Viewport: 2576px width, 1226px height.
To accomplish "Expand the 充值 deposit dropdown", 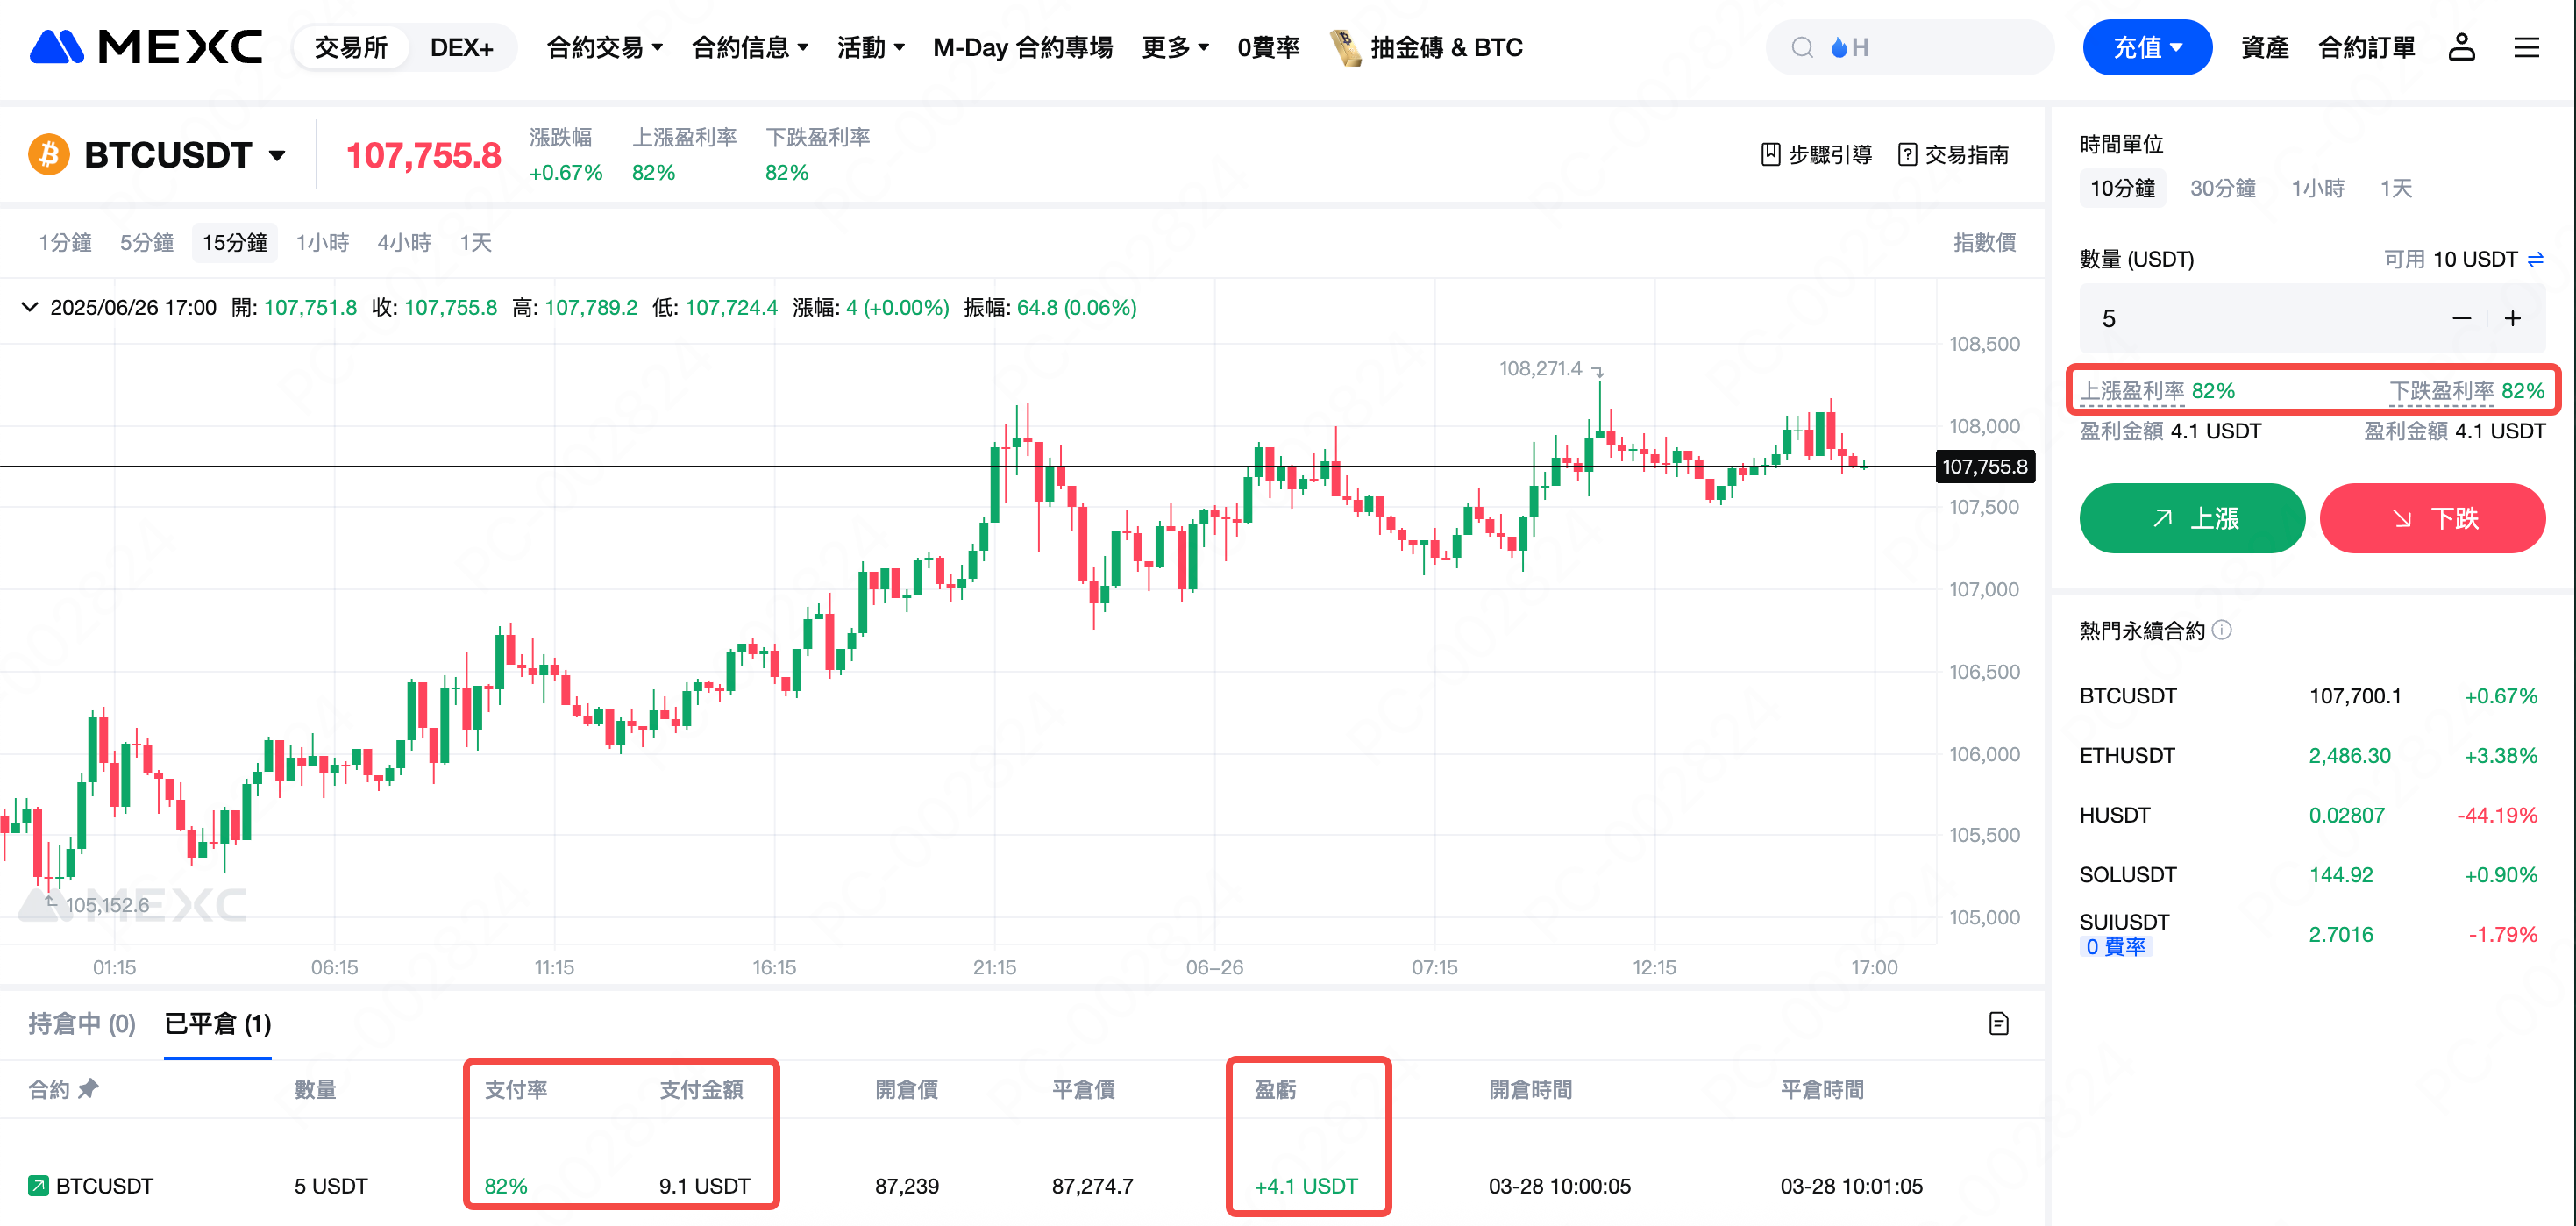I will click(x=2147, y=47).
